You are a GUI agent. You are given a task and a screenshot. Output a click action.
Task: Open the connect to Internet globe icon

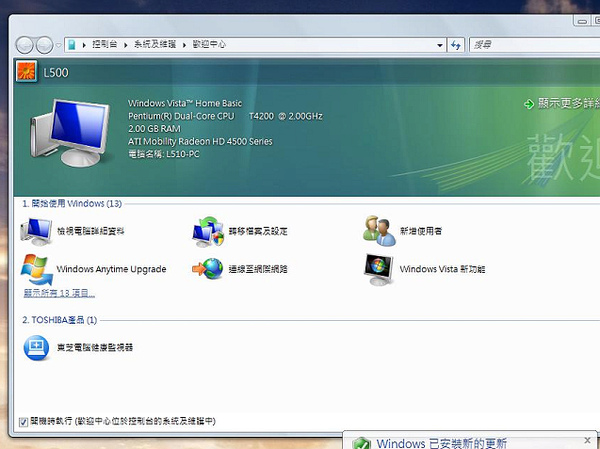[x=208, y=269]
